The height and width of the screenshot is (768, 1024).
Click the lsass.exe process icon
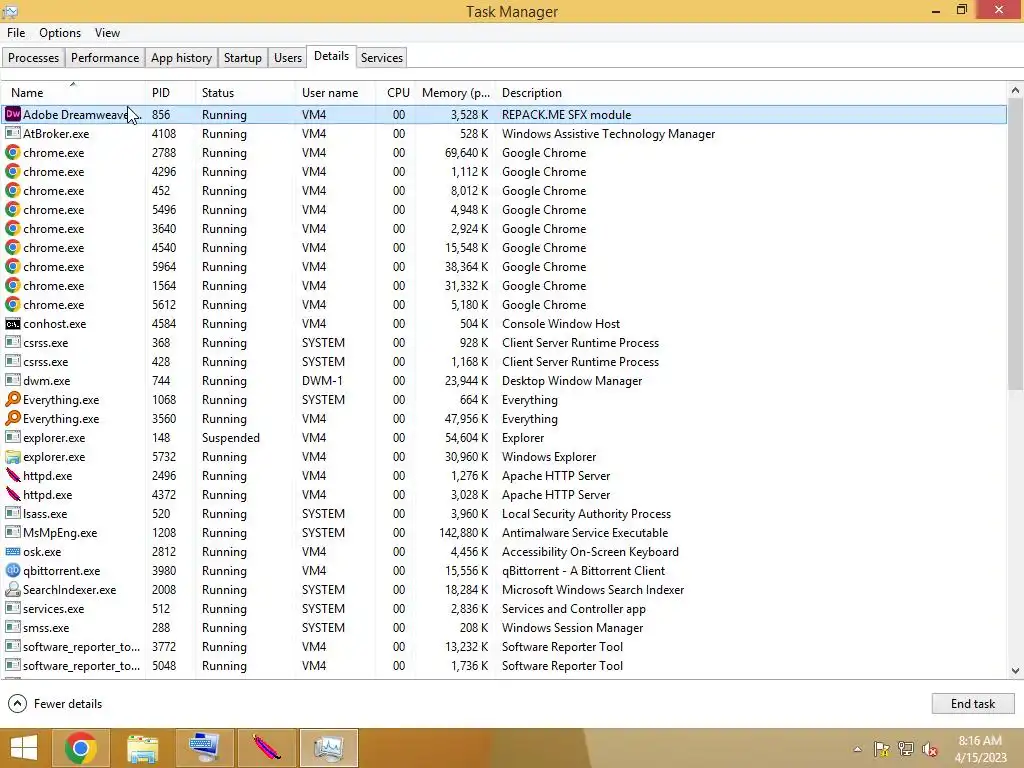12,513
